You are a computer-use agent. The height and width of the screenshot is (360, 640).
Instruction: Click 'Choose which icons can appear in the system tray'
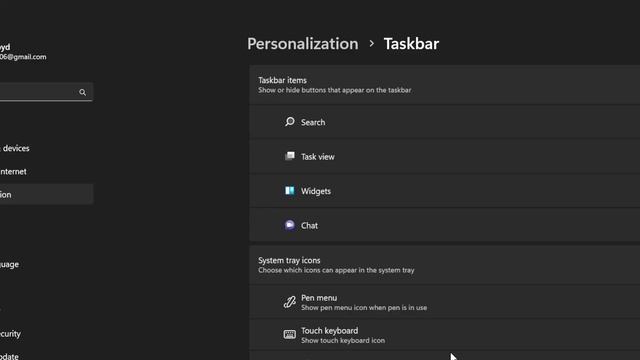click(336, 270)
